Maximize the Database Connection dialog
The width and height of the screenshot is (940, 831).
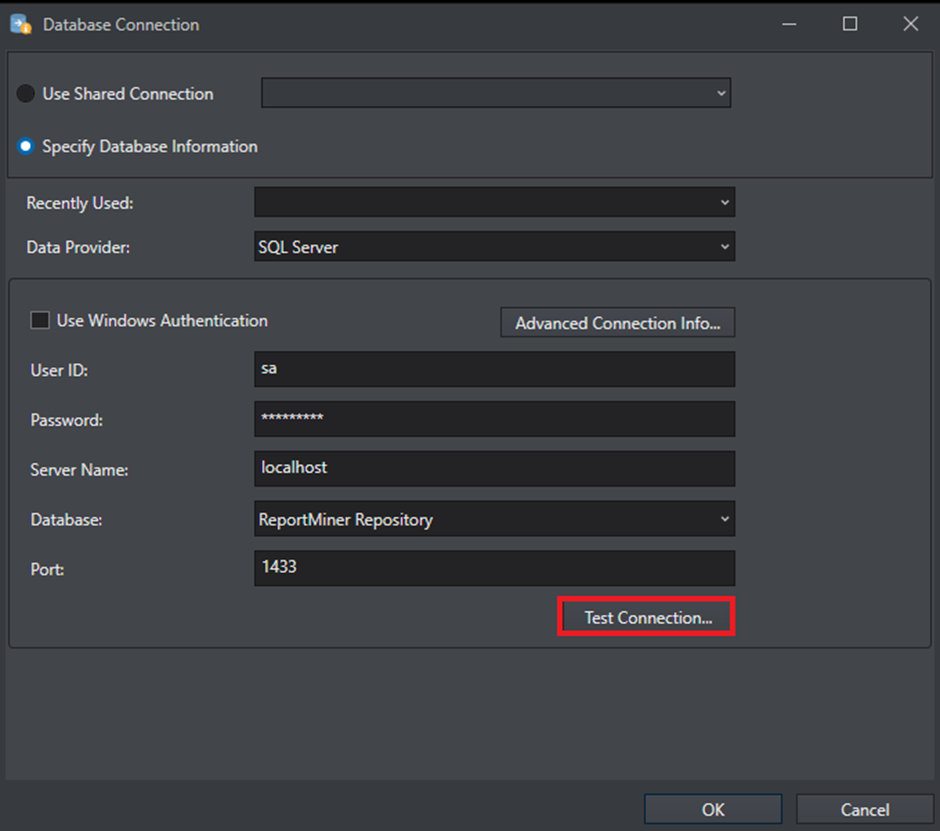pos(850,24)
